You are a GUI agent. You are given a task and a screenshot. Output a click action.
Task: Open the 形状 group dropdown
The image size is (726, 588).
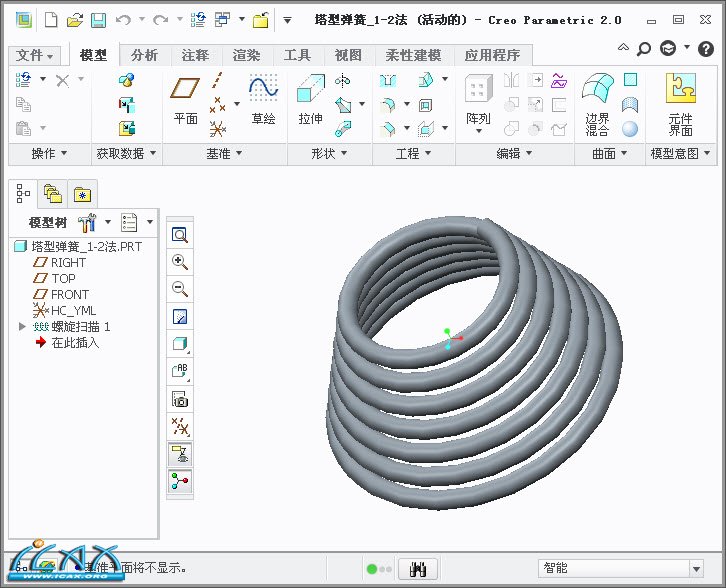pyautogui.click(x=329, y=153)
